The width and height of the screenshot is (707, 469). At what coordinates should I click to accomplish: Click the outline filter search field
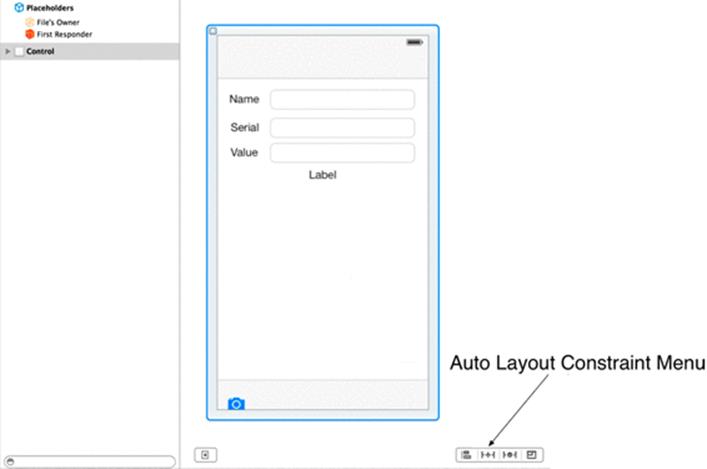(x=90, y=461)
